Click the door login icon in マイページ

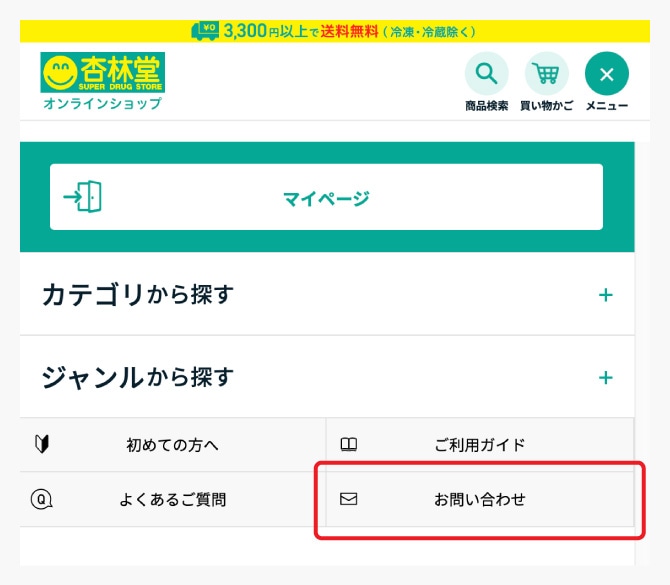coord(82,197)
